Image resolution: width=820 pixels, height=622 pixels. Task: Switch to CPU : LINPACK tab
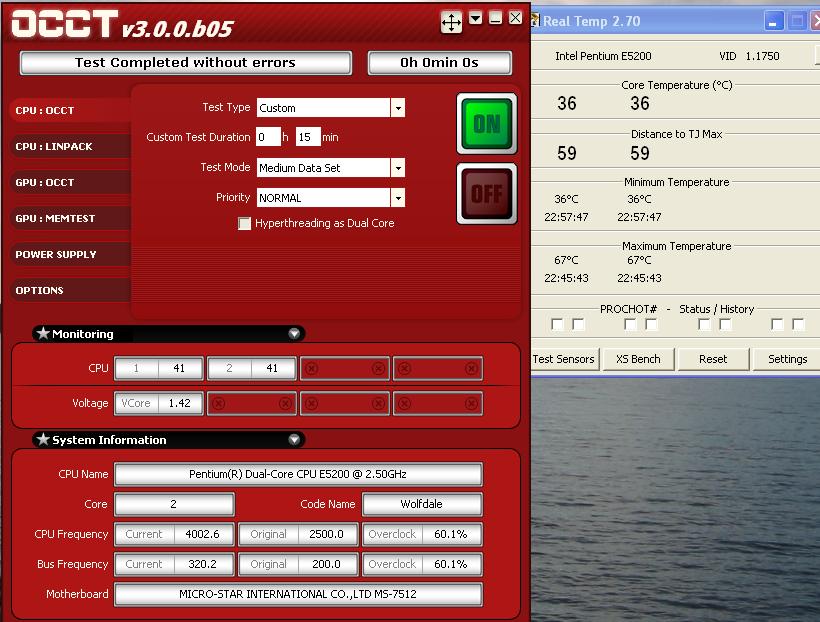[70, 146]
